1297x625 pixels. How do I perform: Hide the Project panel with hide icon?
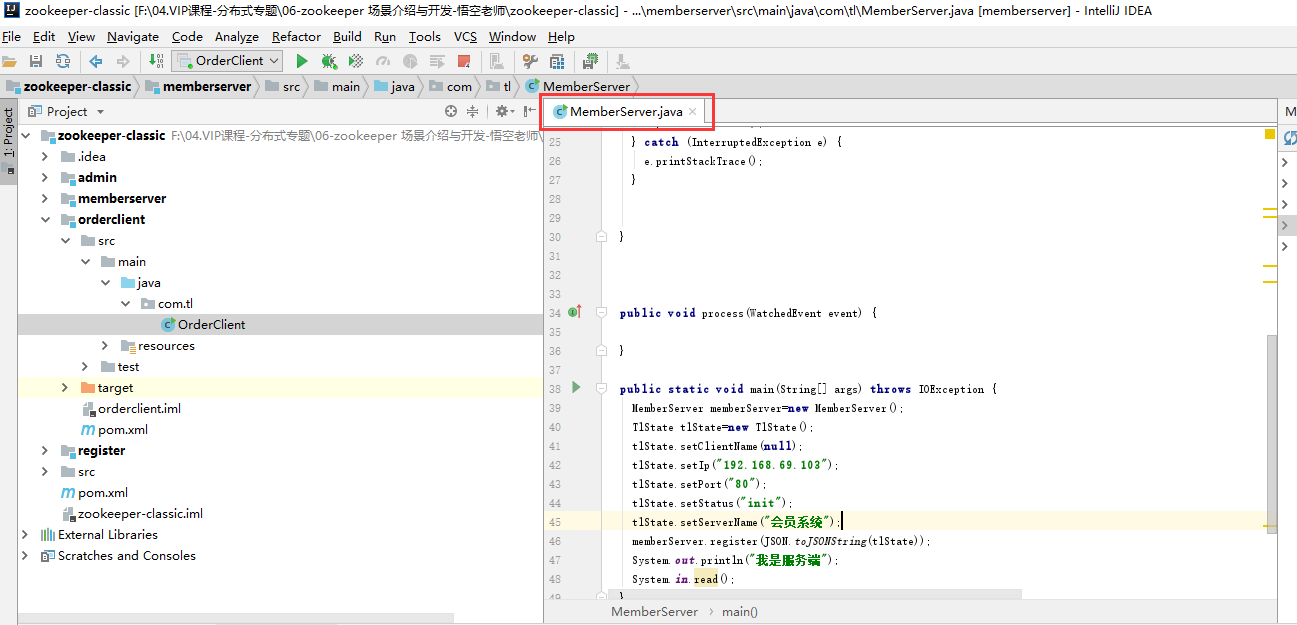click(530, 112)
